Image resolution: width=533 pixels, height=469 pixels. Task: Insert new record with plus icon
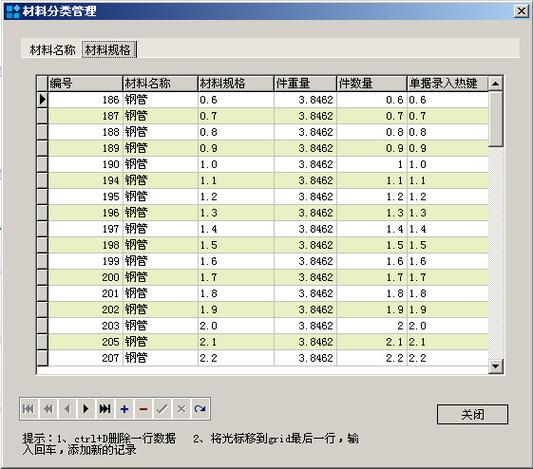tap(124, 409)
